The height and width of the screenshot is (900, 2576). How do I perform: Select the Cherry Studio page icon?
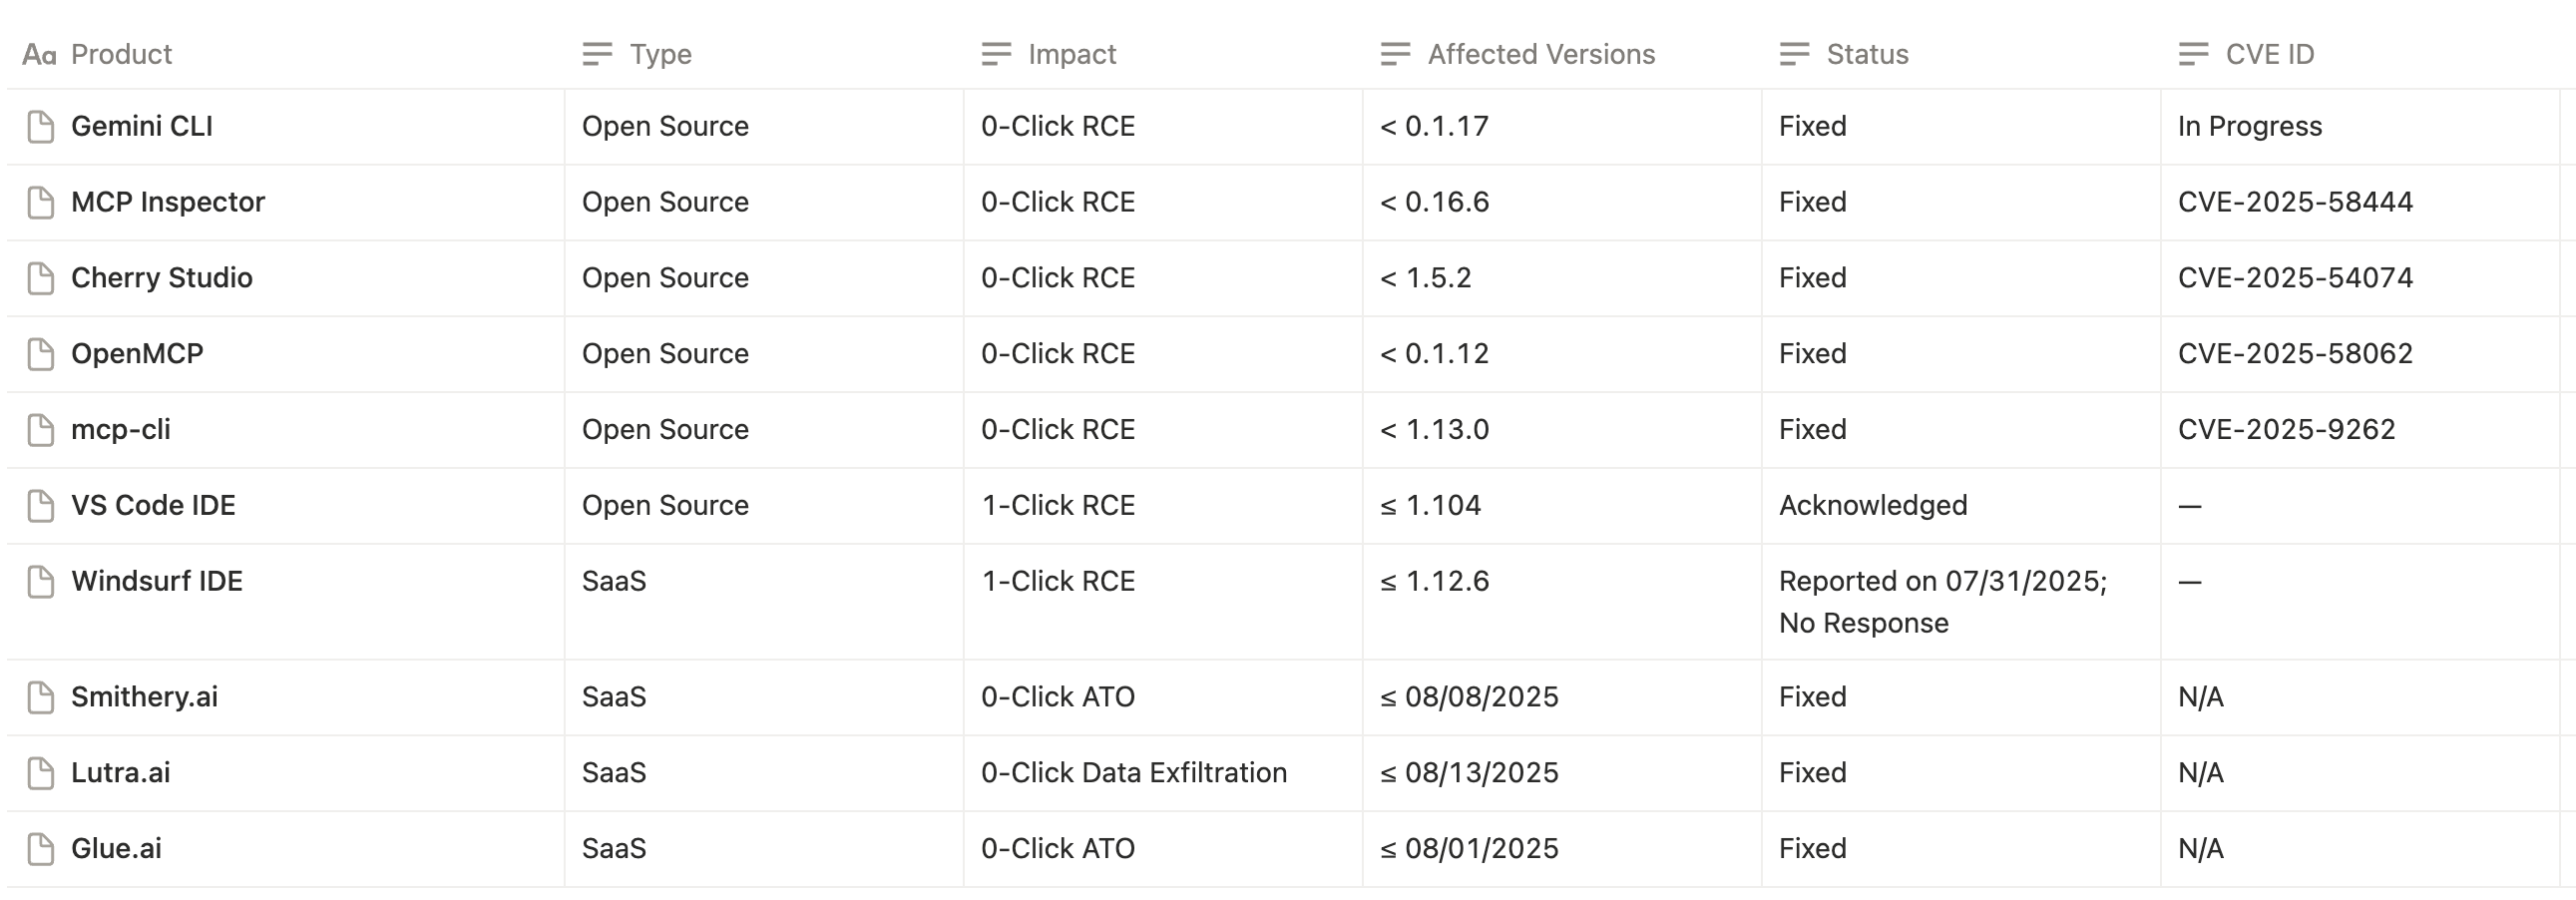coord(40,279)
